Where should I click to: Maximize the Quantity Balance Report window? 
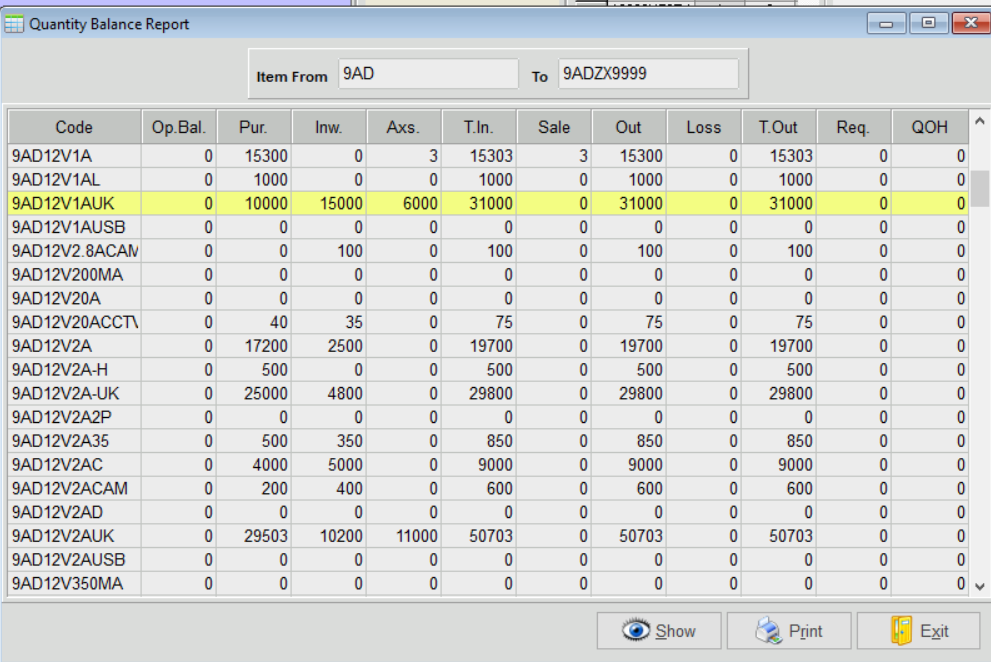929,23
